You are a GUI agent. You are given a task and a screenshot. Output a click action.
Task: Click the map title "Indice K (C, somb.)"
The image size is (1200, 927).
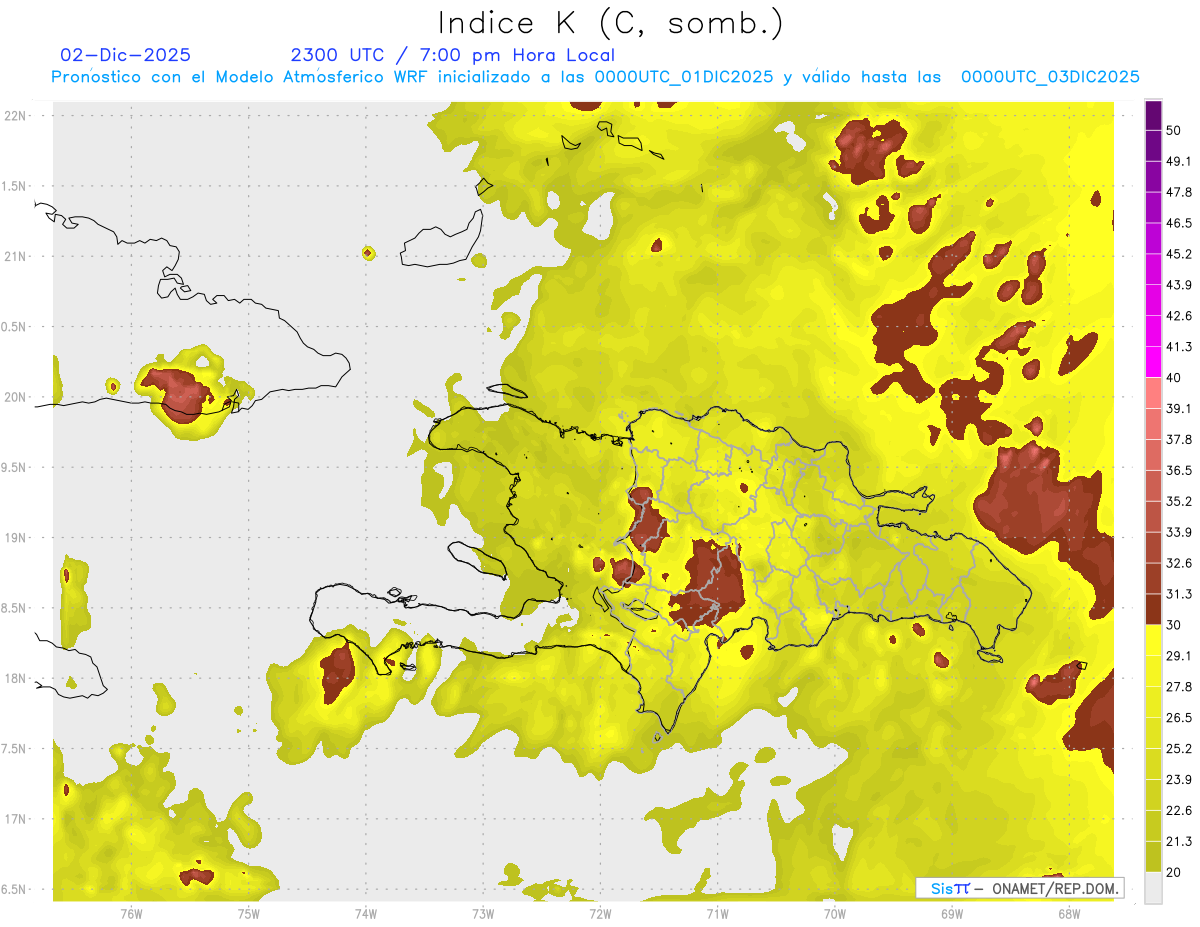pos(611,23)
